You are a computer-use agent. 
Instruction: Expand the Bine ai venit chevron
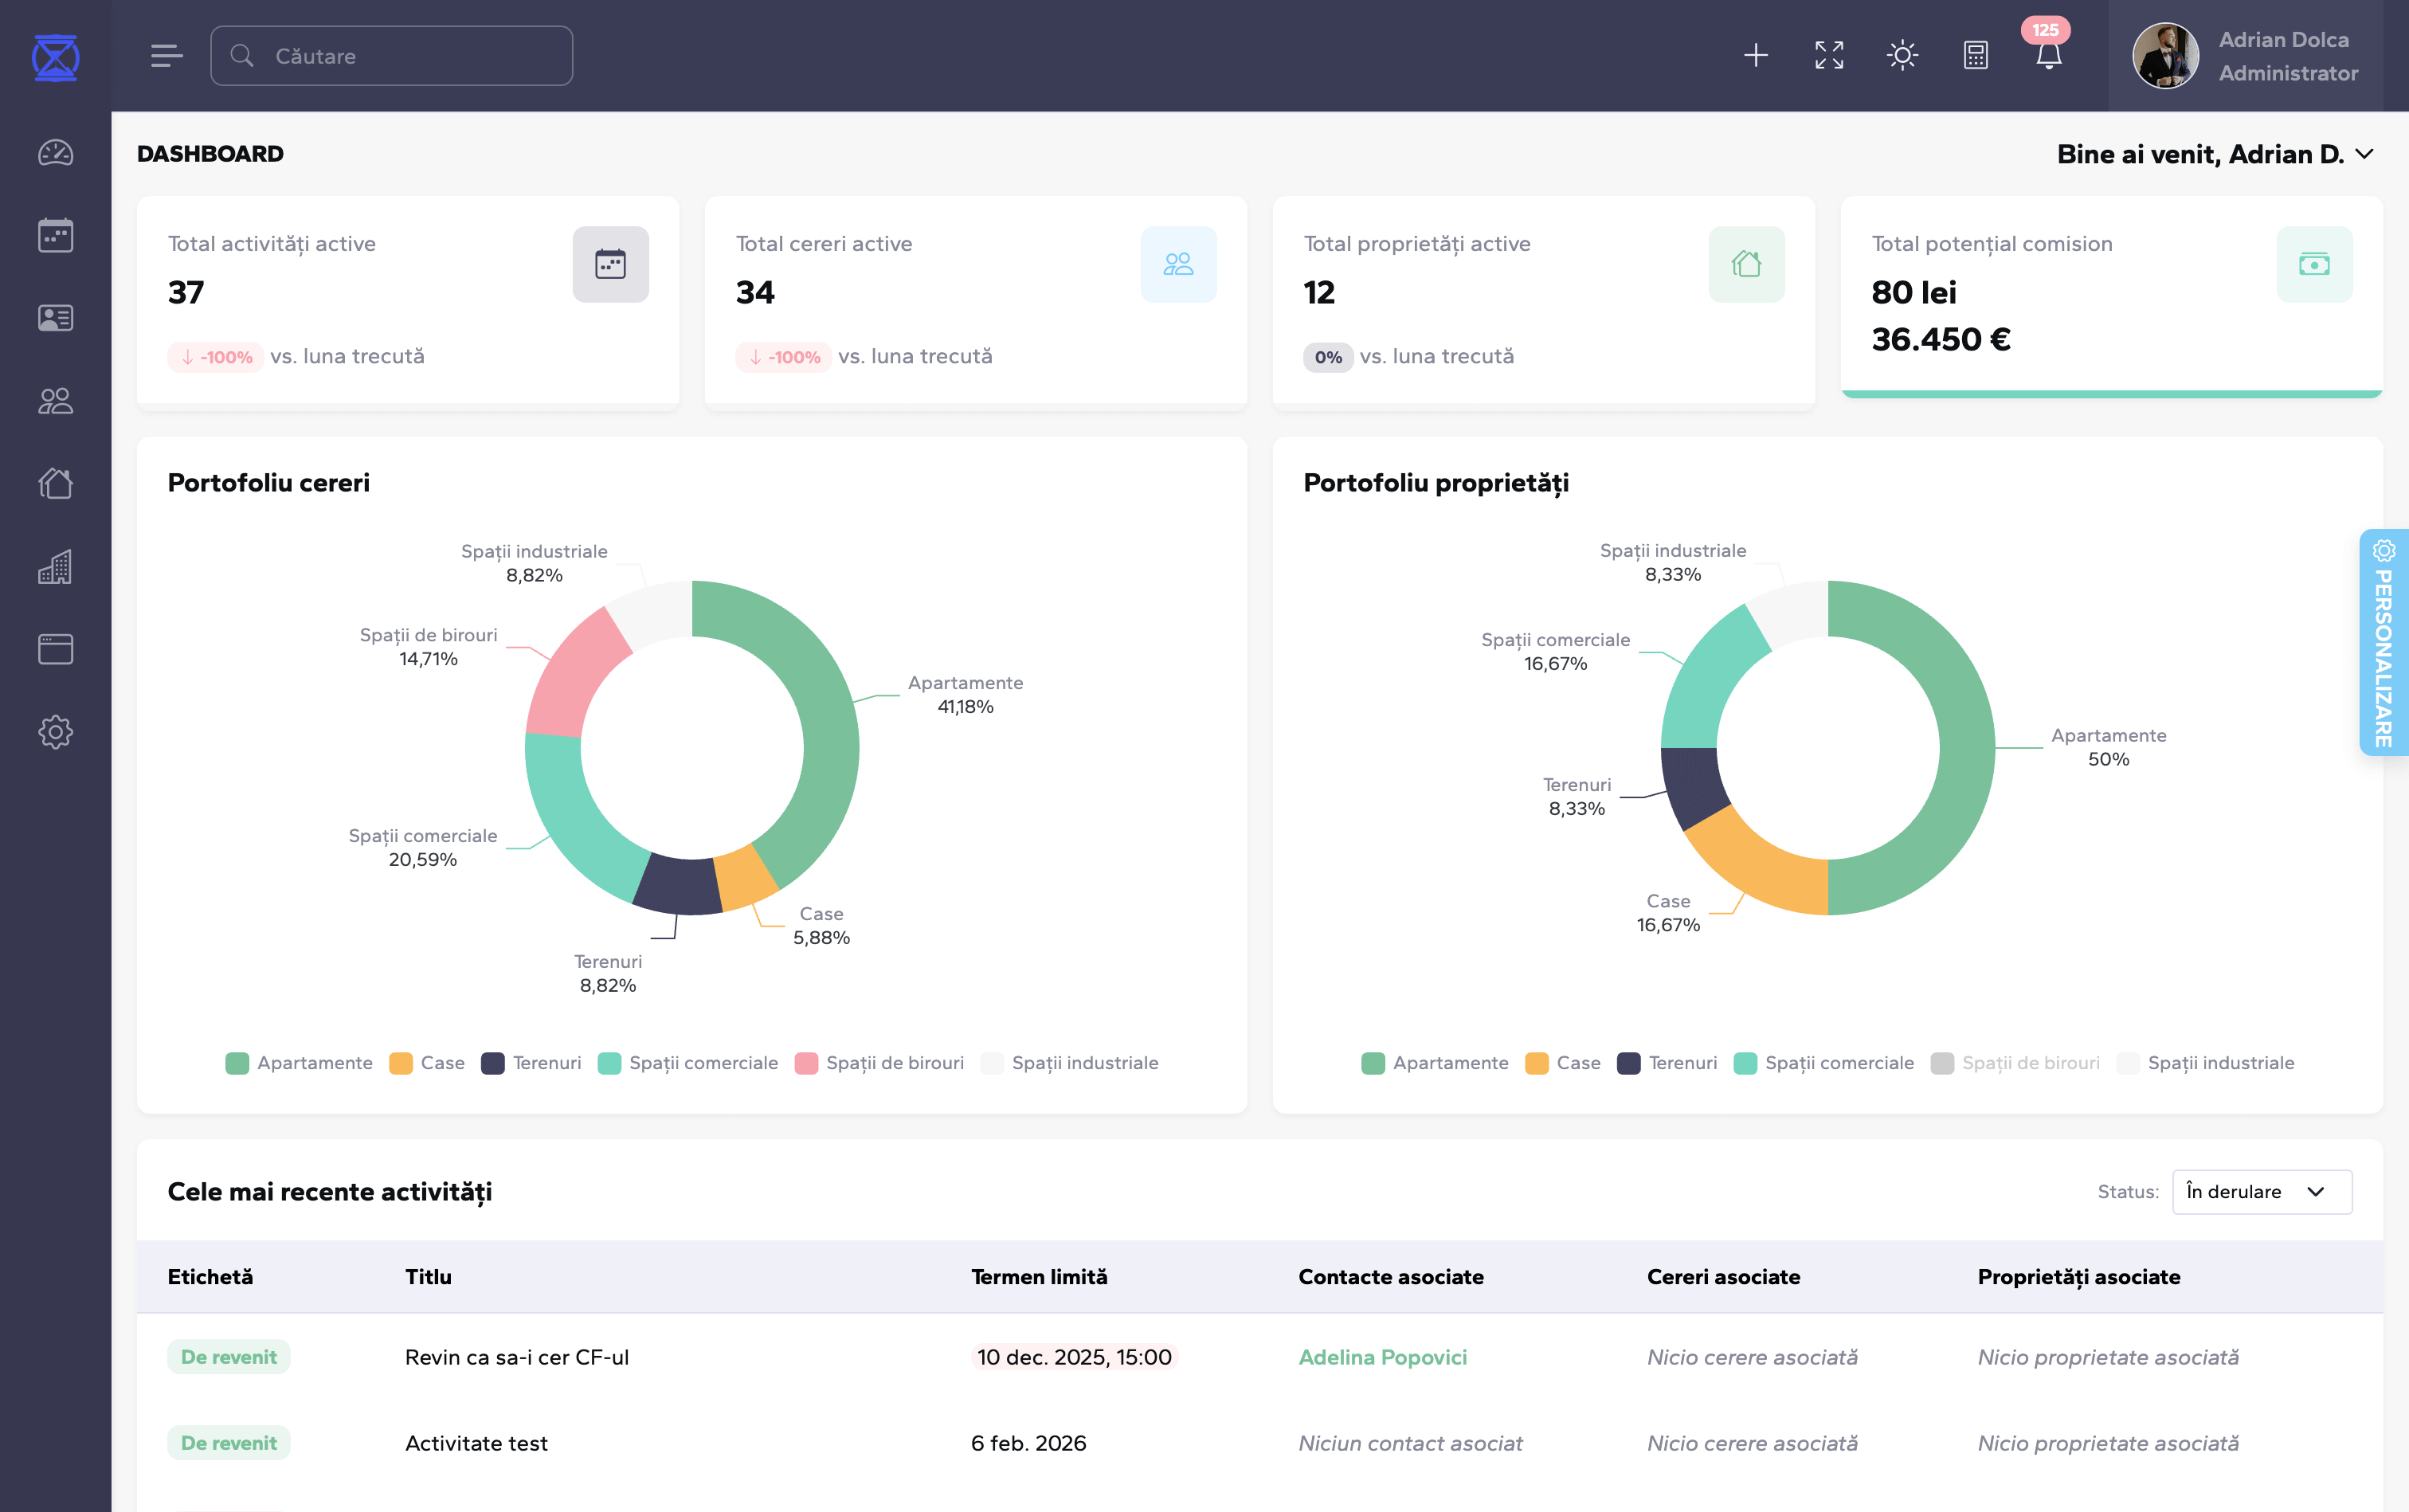click(x=2365, y=154)
